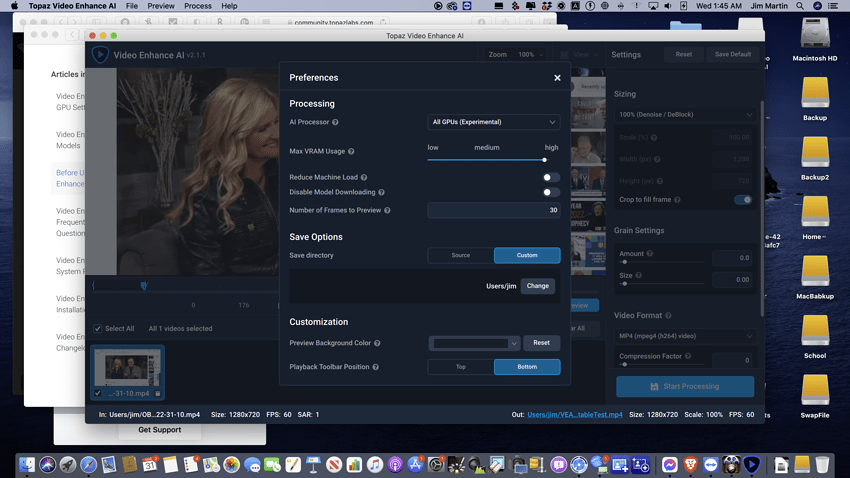Launch Safari from the Dock
This screenshot has width=850, height=478.
[x=88, y=464]
